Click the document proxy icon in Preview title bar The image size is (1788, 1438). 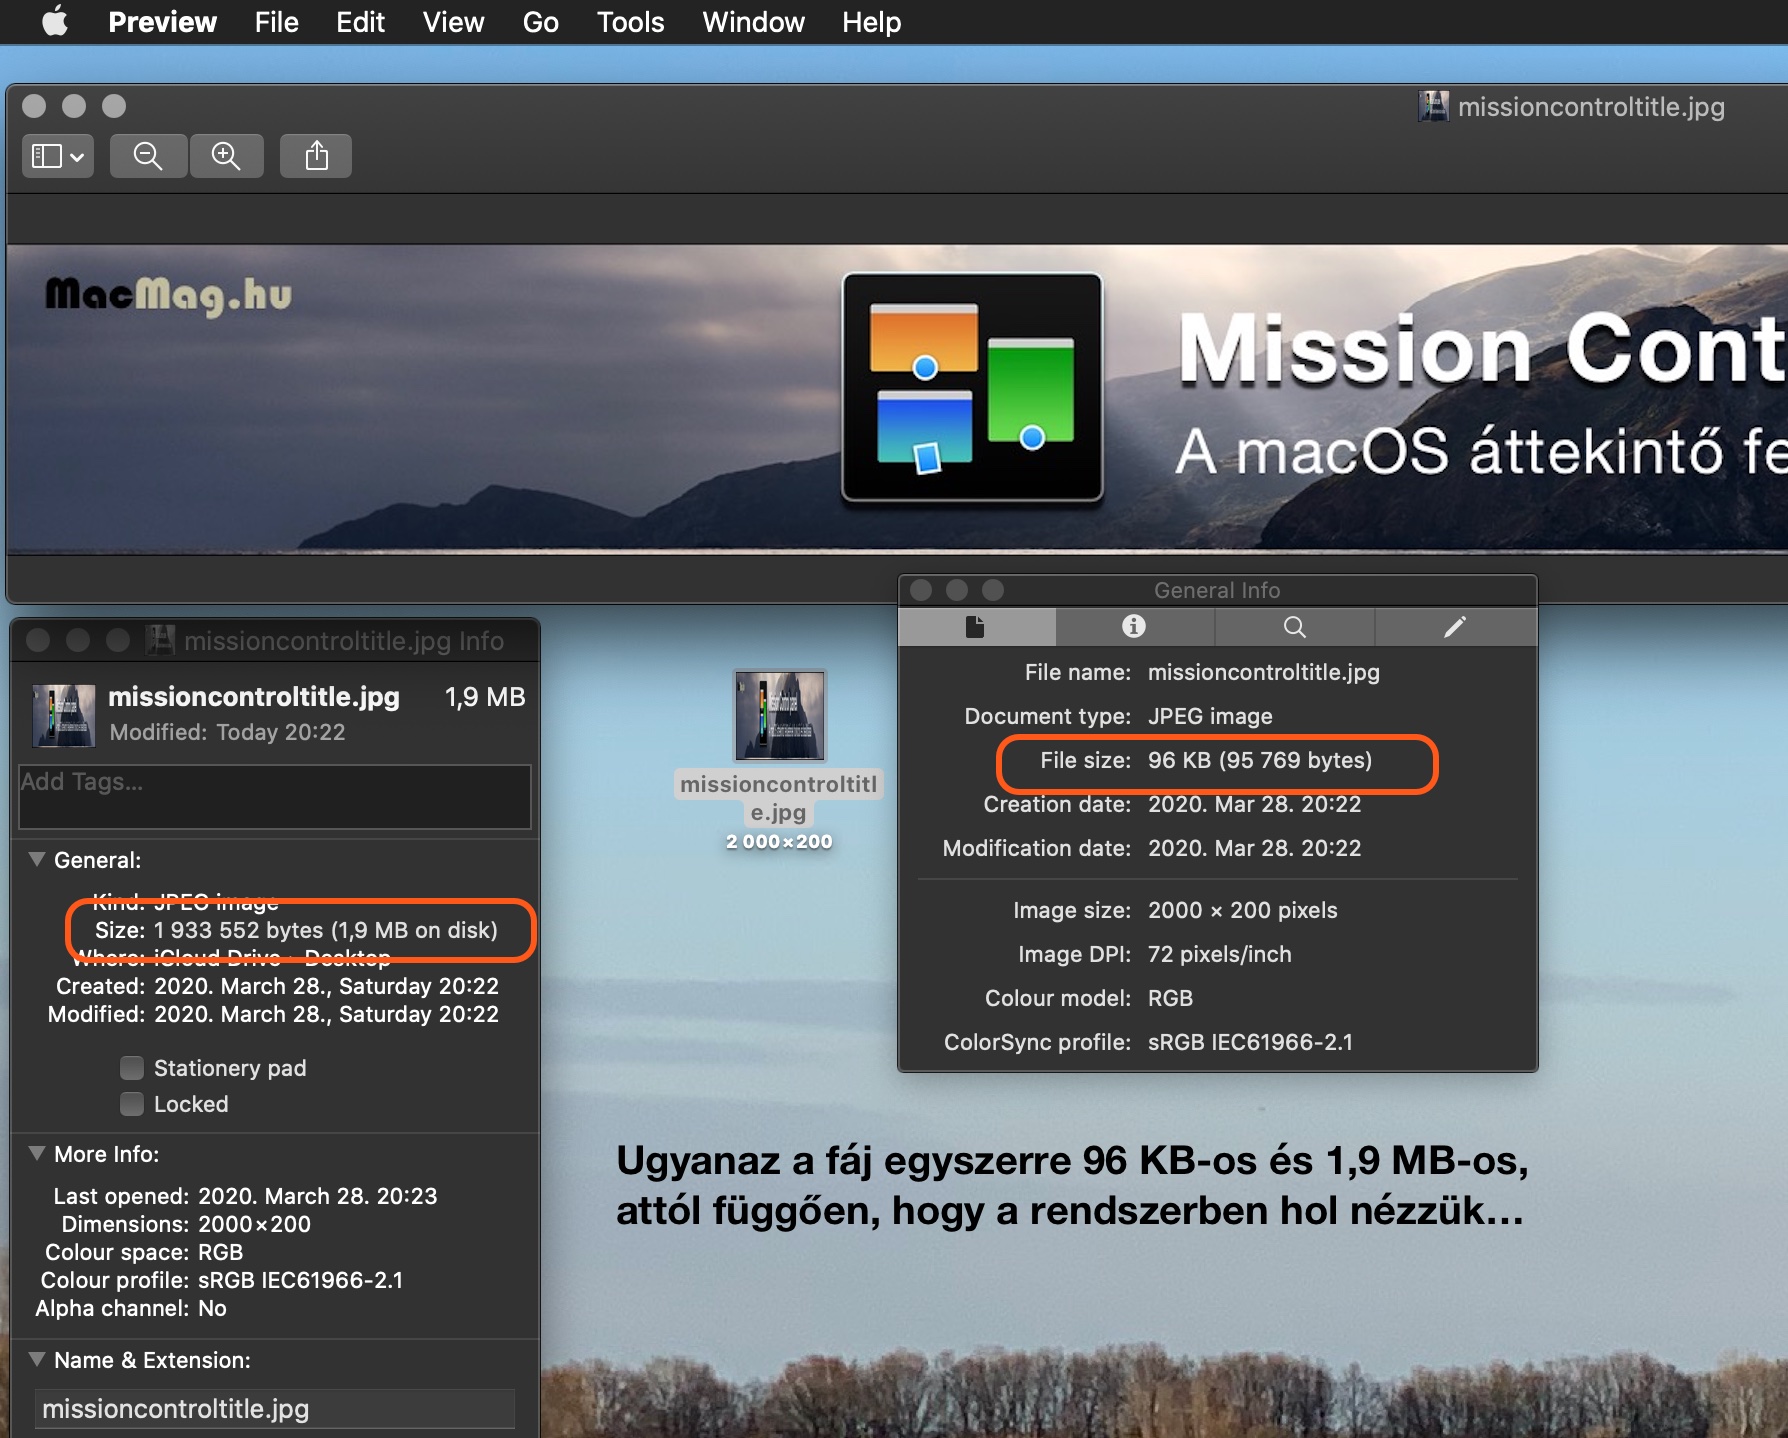pos(1433,107)
